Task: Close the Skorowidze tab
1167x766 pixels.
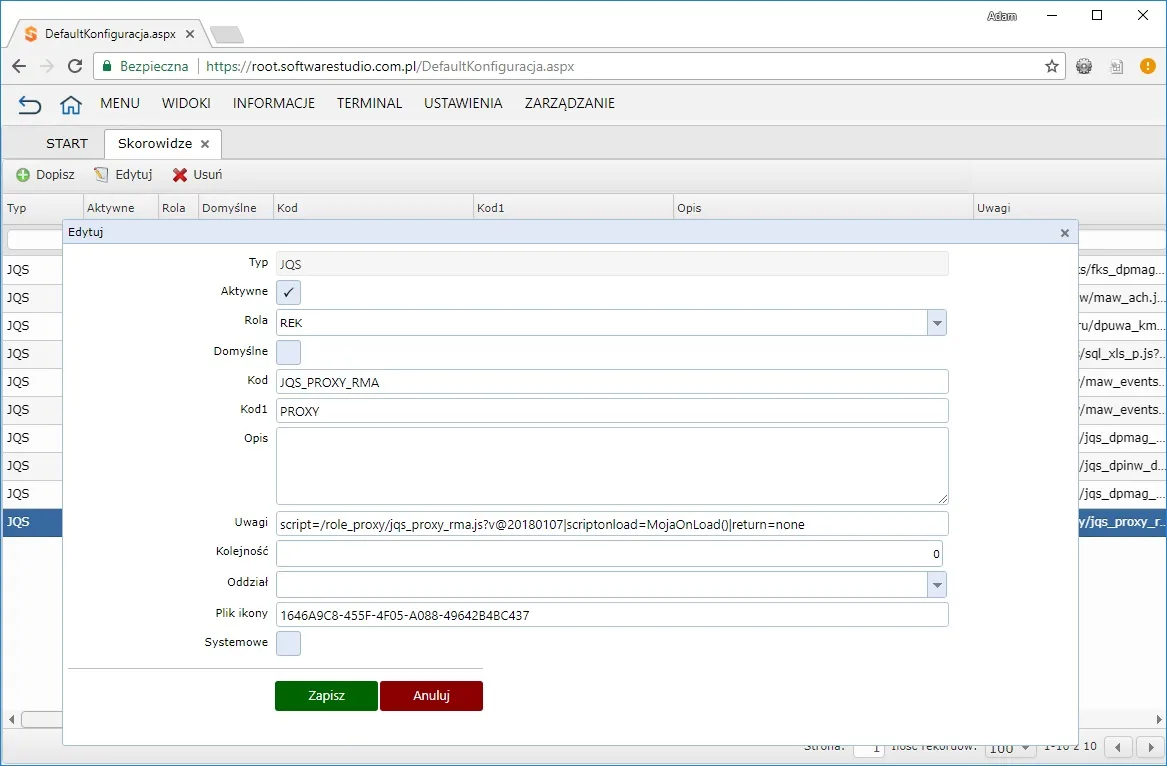Action: (205, 144)
